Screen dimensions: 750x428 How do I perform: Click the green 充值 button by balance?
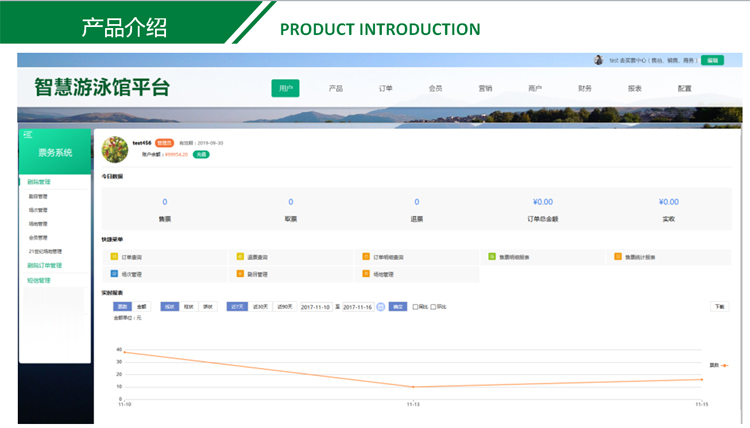pos(201,154)
